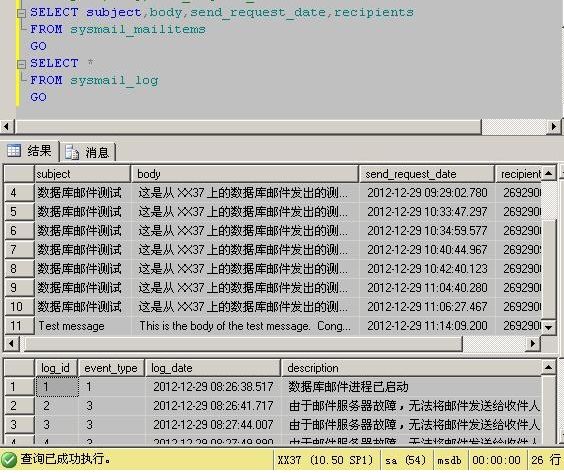Select row 6 header in mail items grid
The width and height of the screenshot is (564, 473).
(19, 231)
